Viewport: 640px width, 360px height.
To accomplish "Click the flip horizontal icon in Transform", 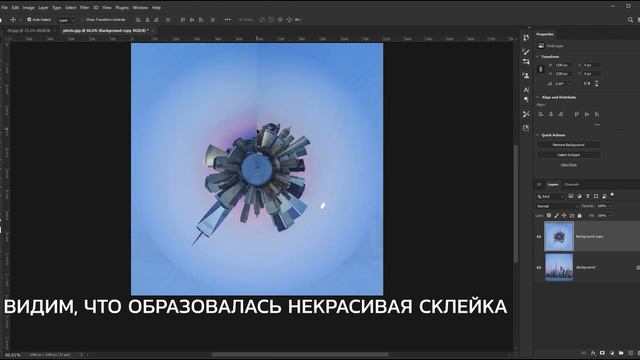I will click(x=587, y=84).
